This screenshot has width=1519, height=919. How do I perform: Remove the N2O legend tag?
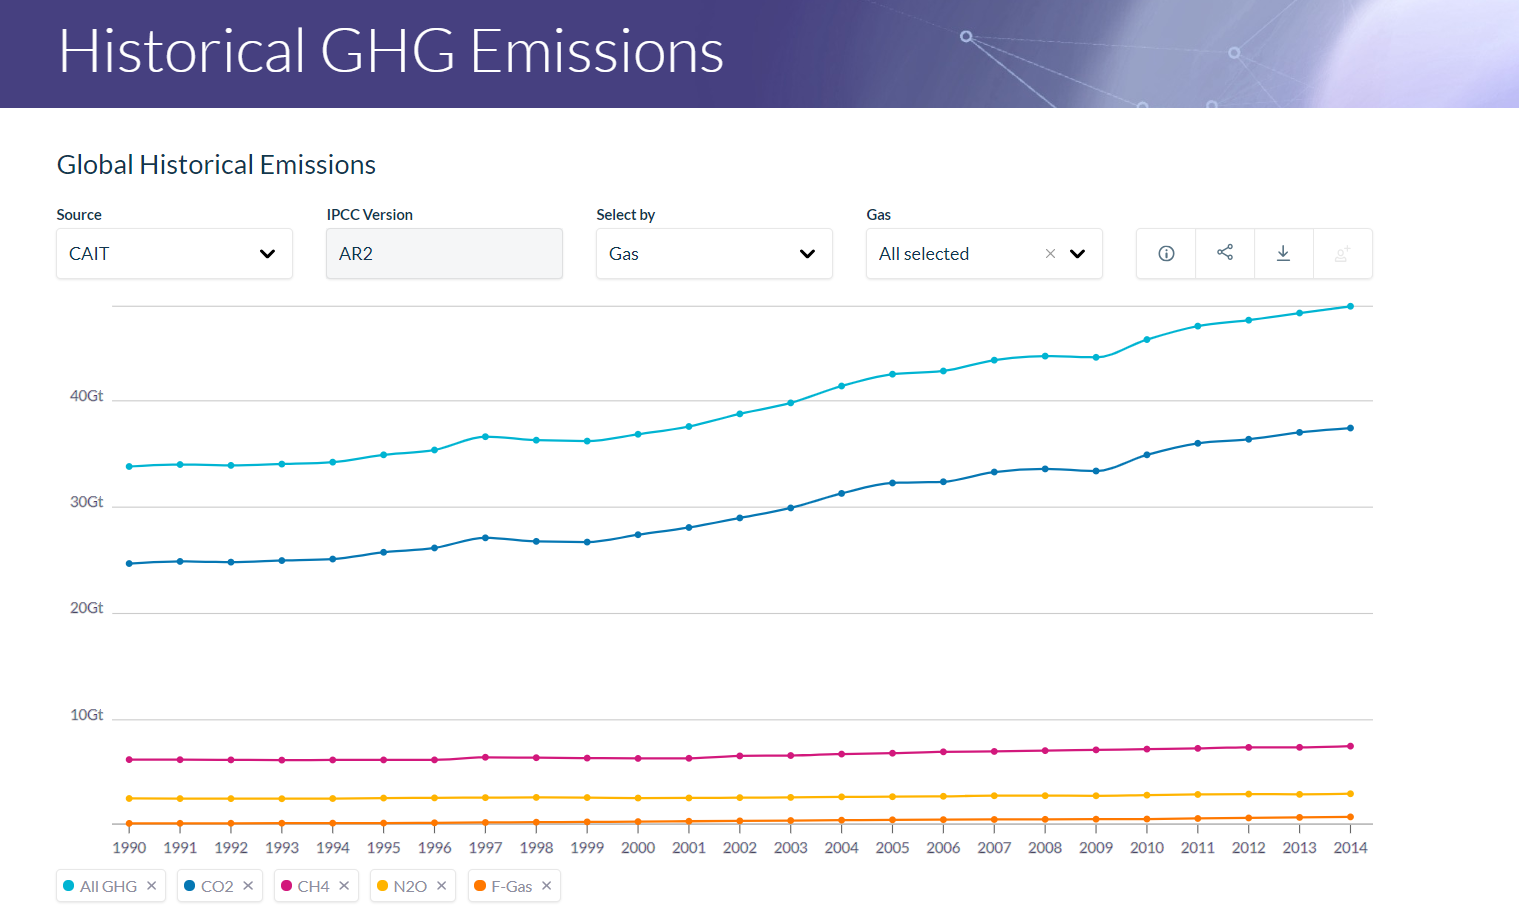tap(441, 886)
